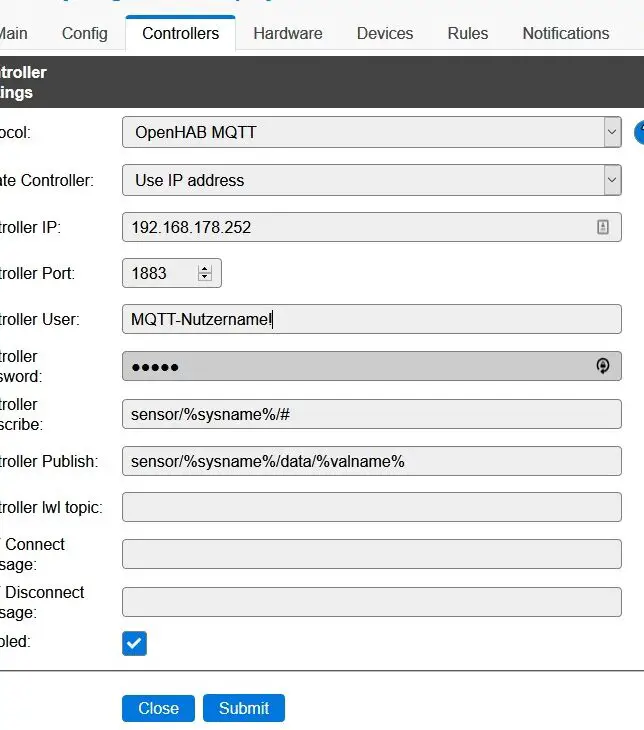Click the password manager icon in password field
This screenshot has width=644, height=730.
pyautogui.click(x=603, y=366)
